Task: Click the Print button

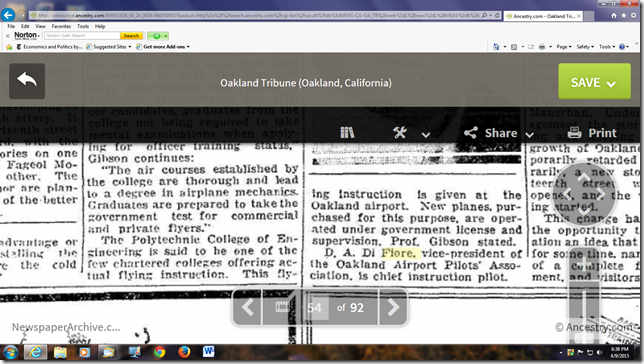Action: (592, 133)
